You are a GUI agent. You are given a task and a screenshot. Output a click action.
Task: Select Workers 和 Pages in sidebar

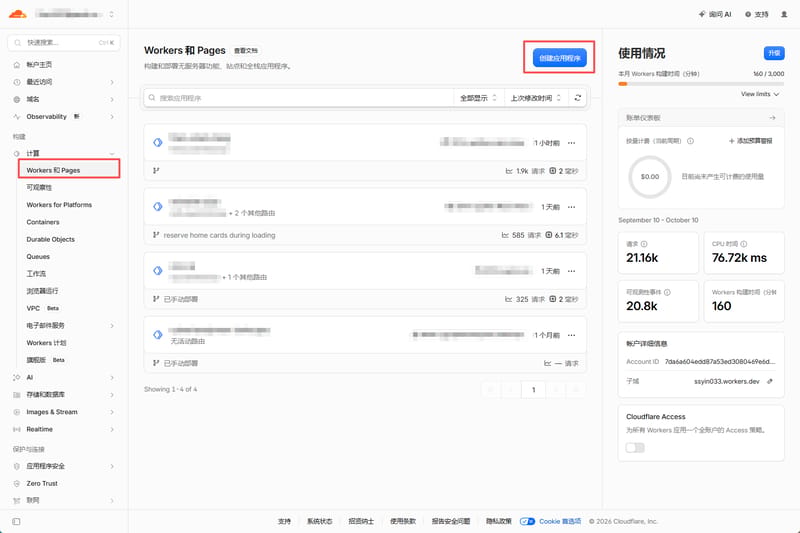pyautogui.click(x=69, y=170)
